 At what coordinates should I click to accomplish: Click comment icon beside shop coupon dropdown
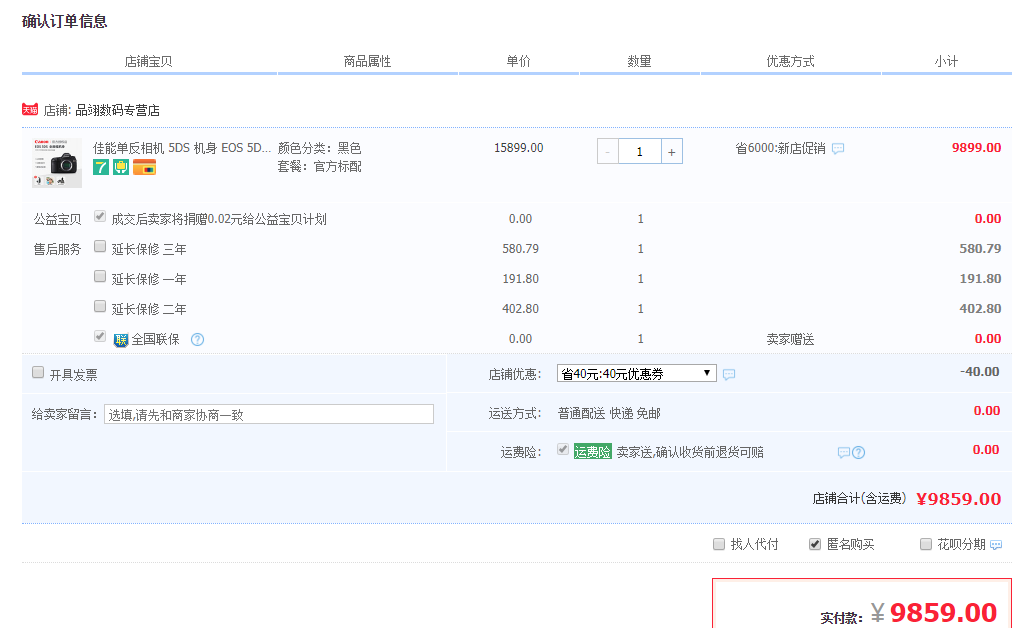point(729,375)
